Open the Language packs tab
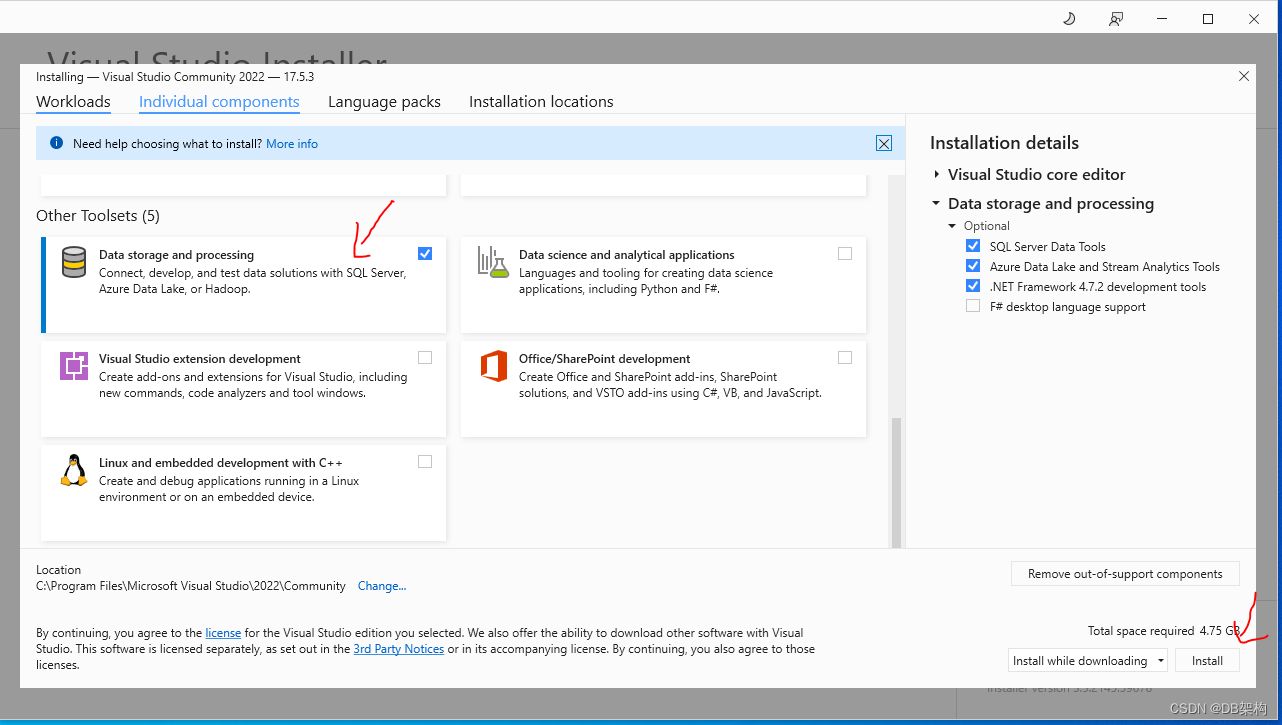Viewport: 1282px width, 725px height. [384, 102]
